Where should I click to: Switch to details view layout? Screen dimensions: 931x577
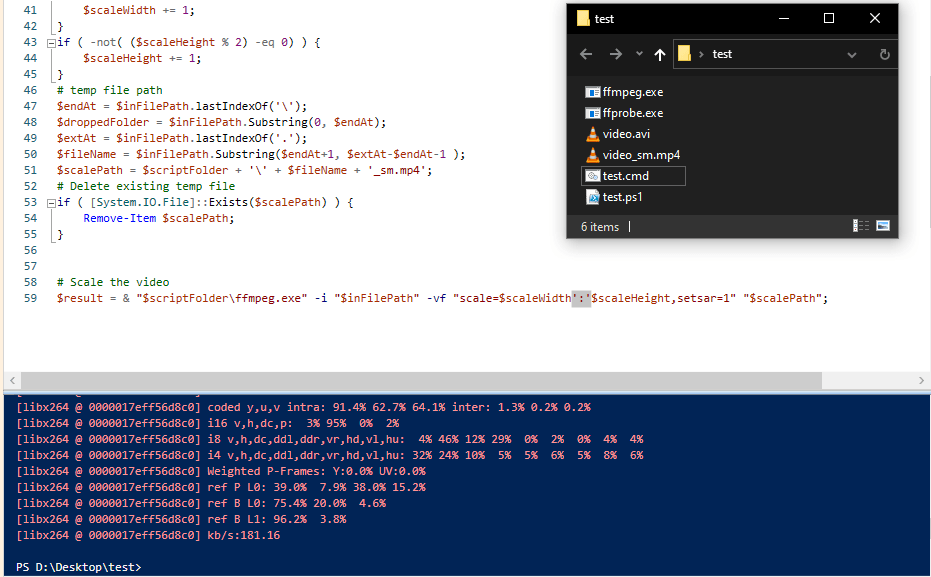(862, 226)
